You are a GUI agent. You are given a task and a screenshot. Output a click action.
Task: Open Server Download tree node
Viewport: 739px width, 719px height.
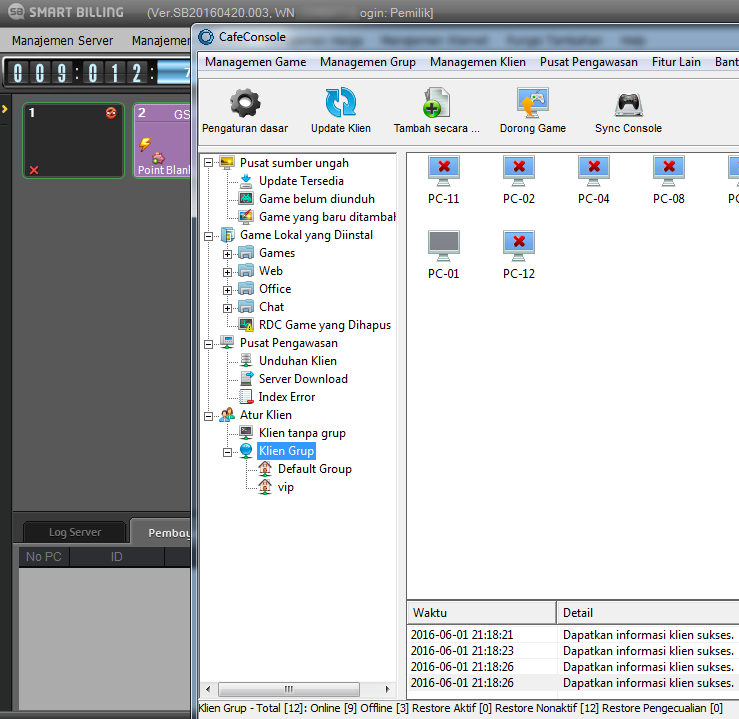(303, 379)
